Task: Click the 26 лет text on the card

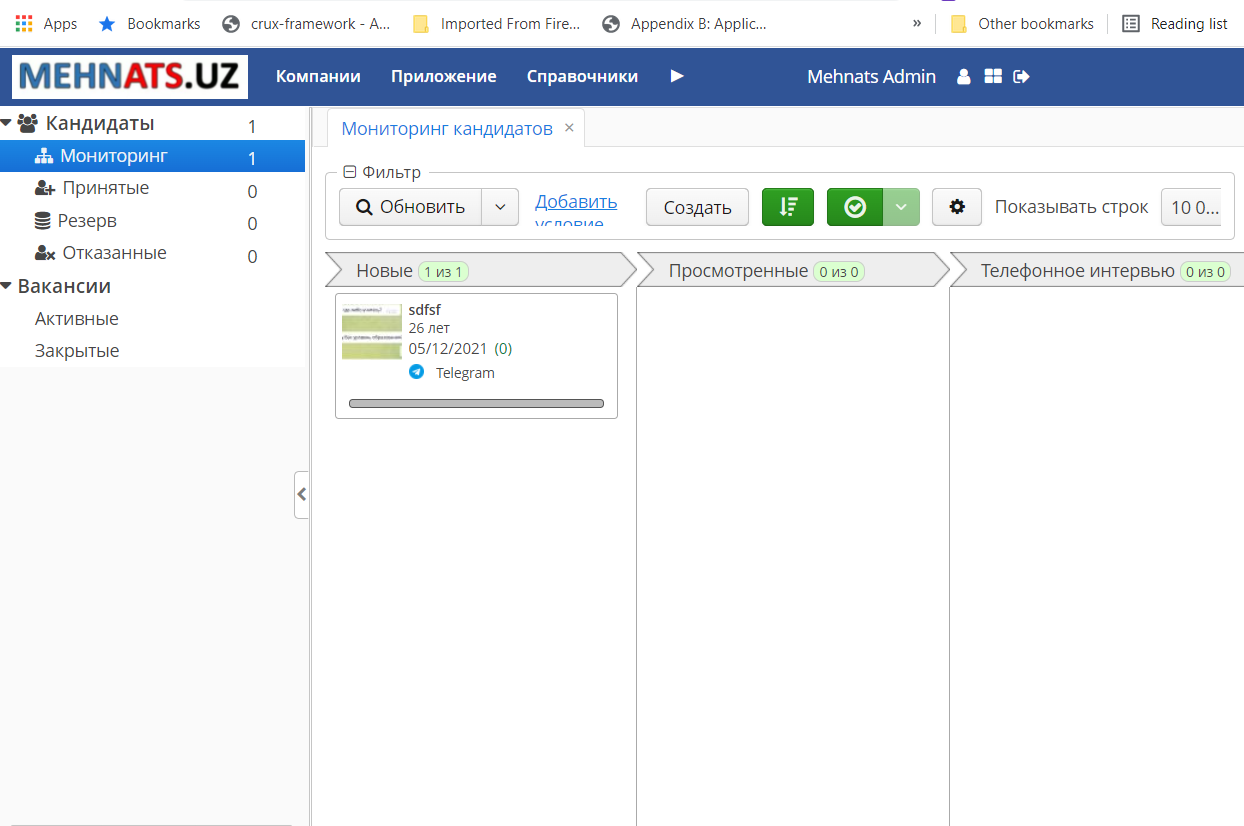Action: (430, 328)
